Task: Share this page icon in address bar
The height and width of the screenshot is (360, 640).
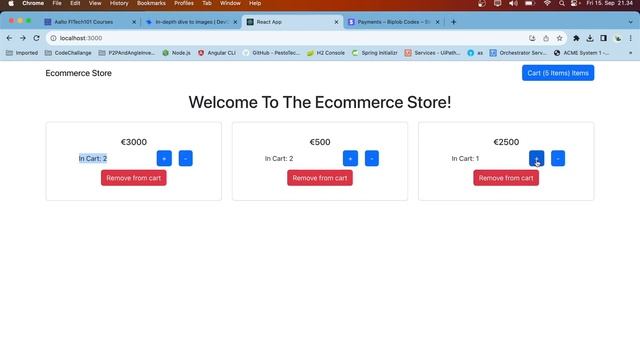Action: (546, 38)
